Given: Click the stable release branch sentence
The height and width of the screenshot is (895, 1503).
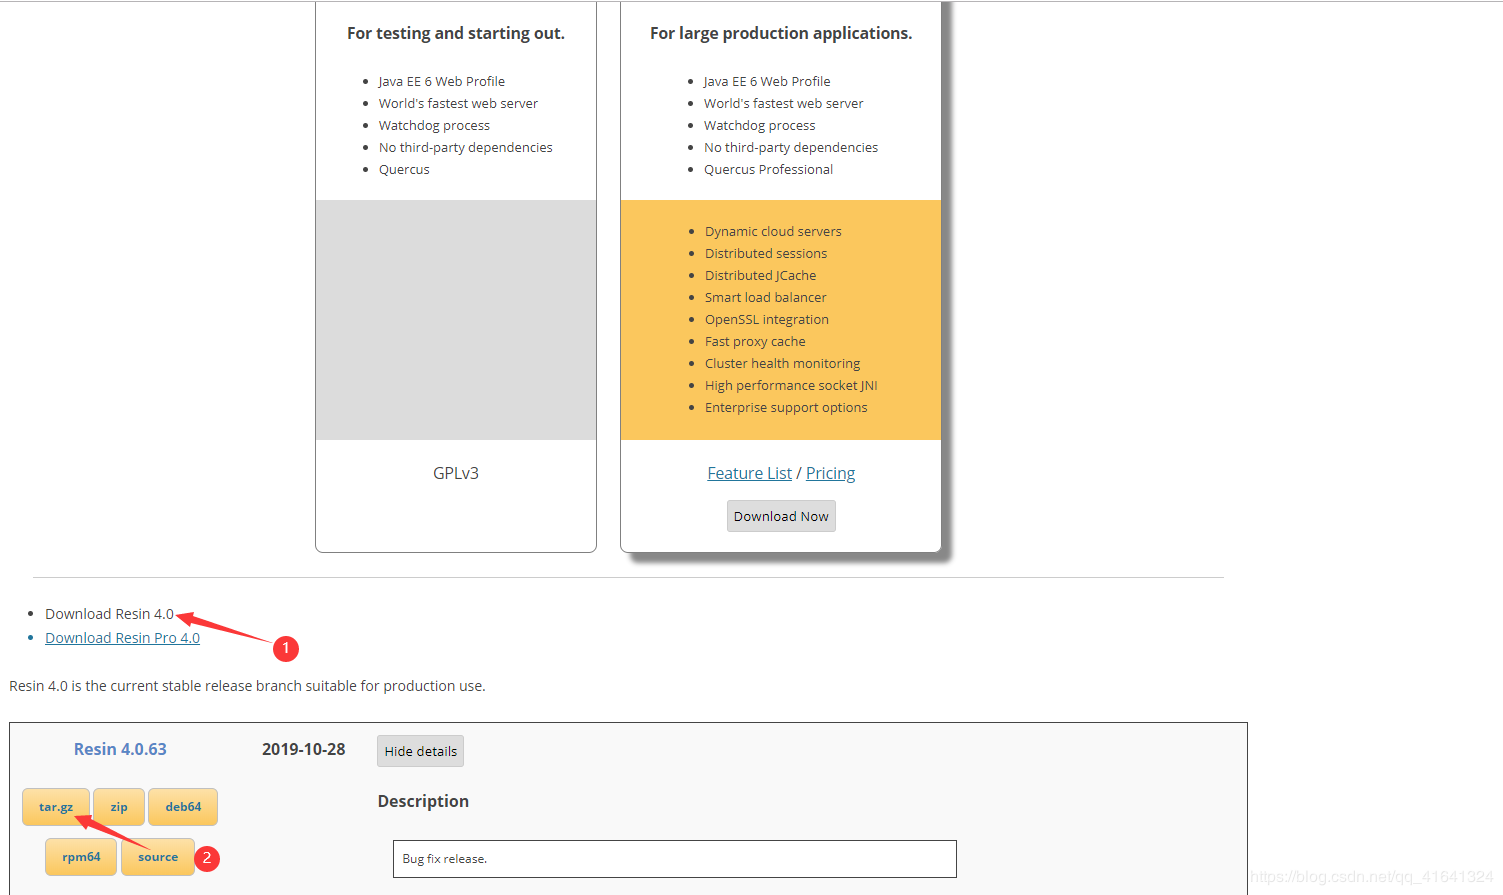Looking at the screenshot, I should tap(247, 686).
